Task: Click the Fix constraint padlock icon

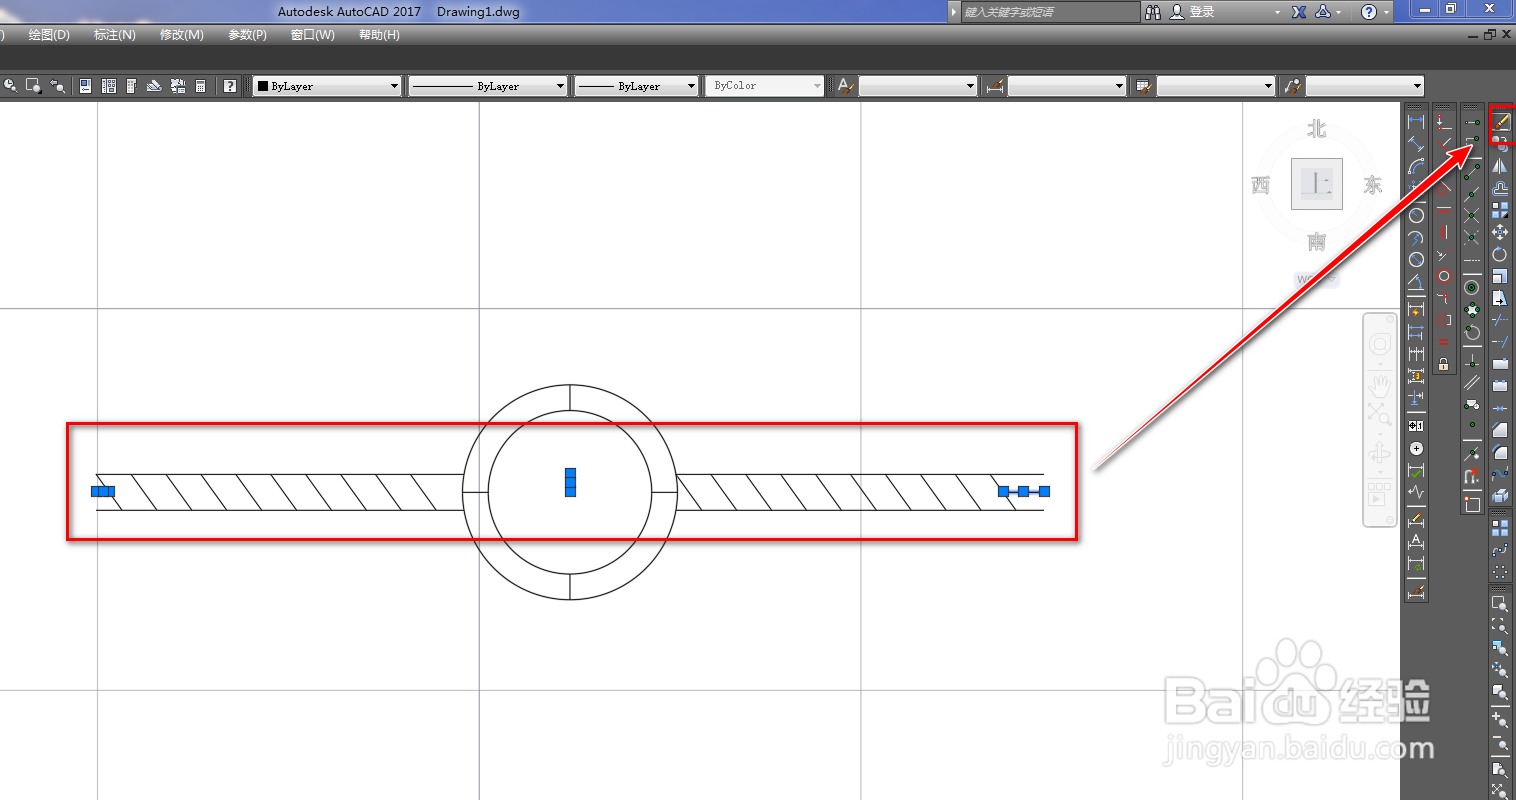Action: (x=1443, y=364)
